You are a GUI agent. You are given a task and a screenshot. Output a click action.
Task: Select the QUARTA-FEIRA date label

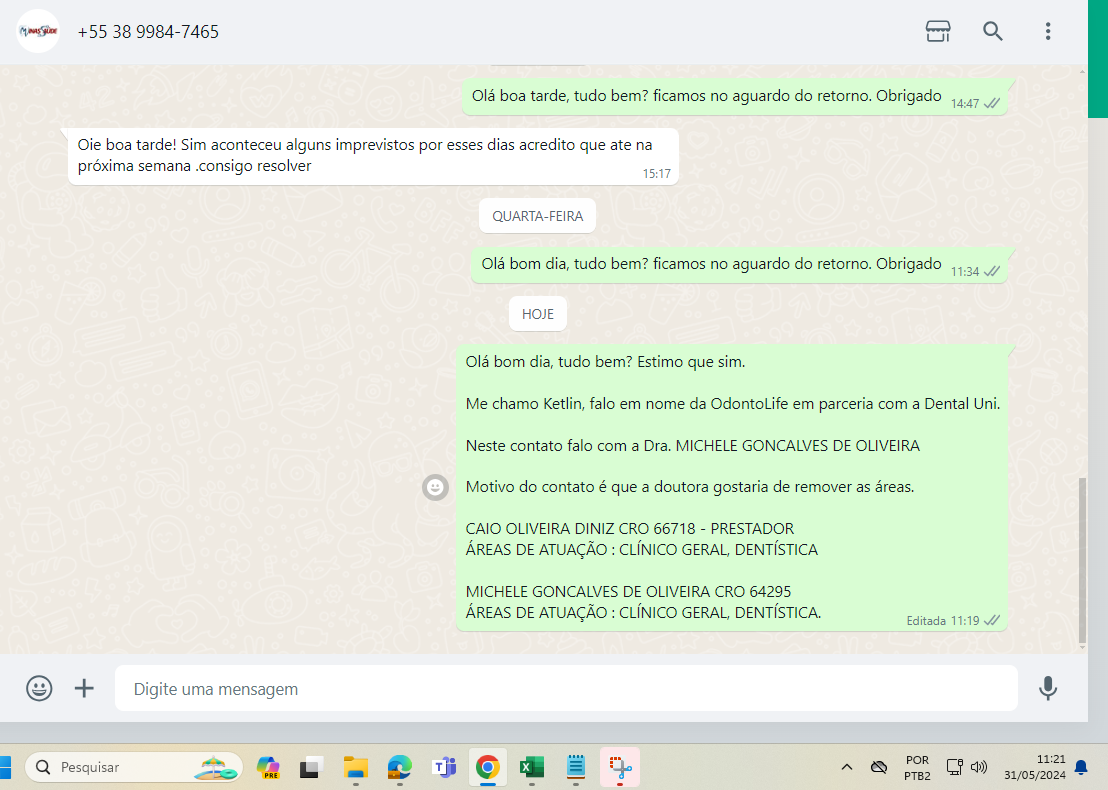tap(537, 216)
